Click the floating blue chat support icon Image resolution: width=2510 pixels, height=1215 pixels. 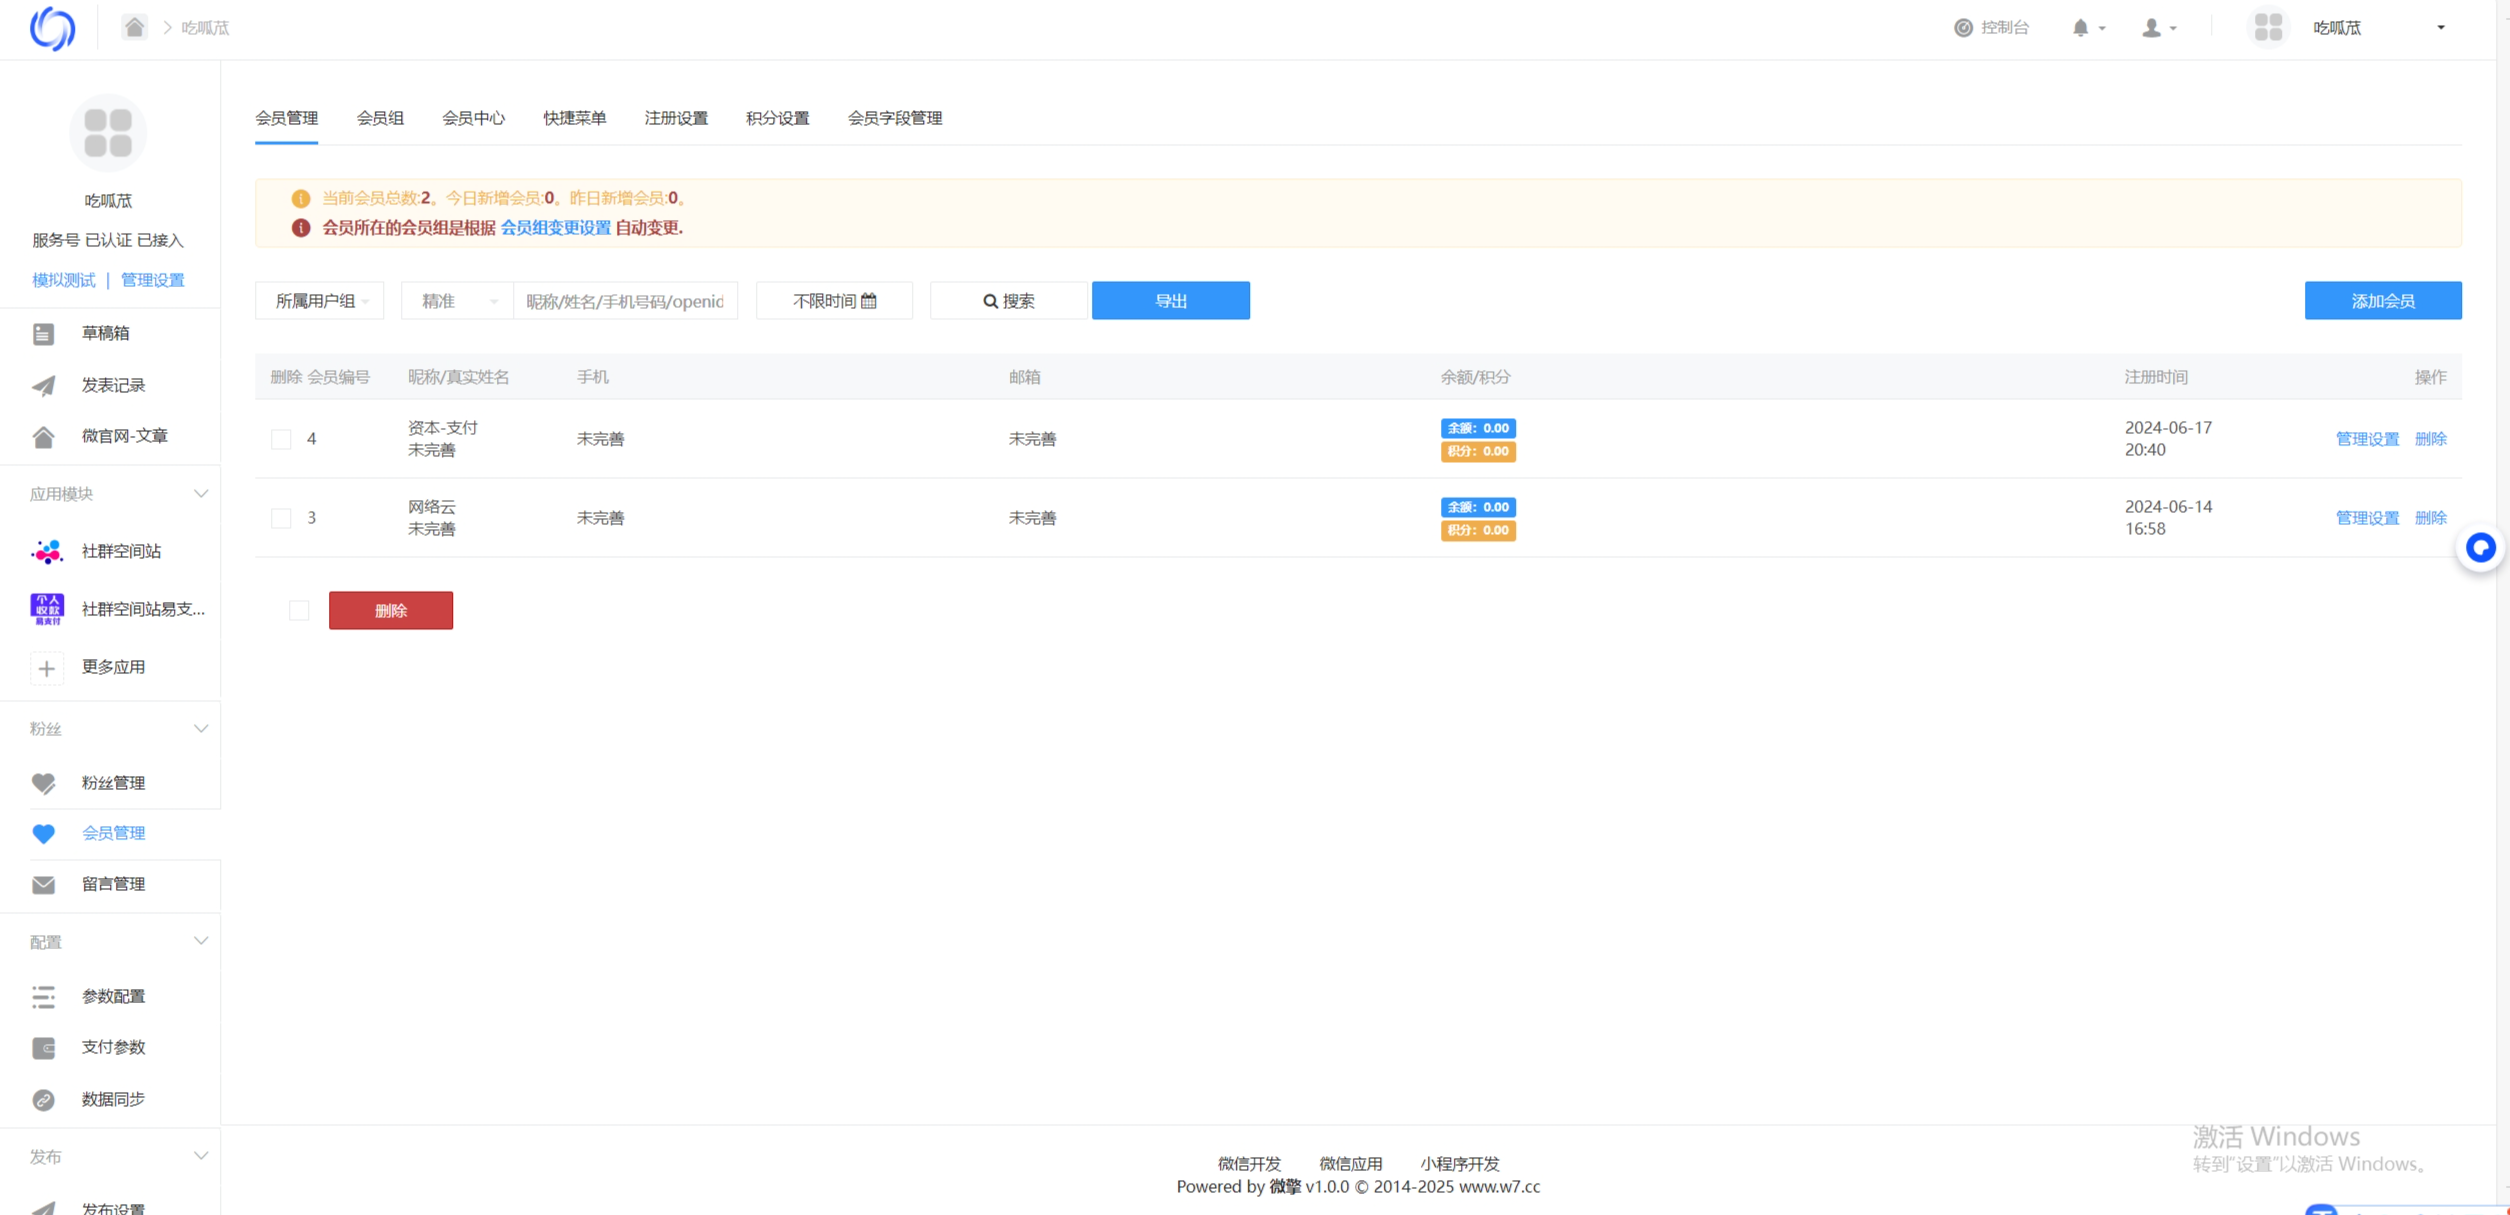[x=2480, y=548]
